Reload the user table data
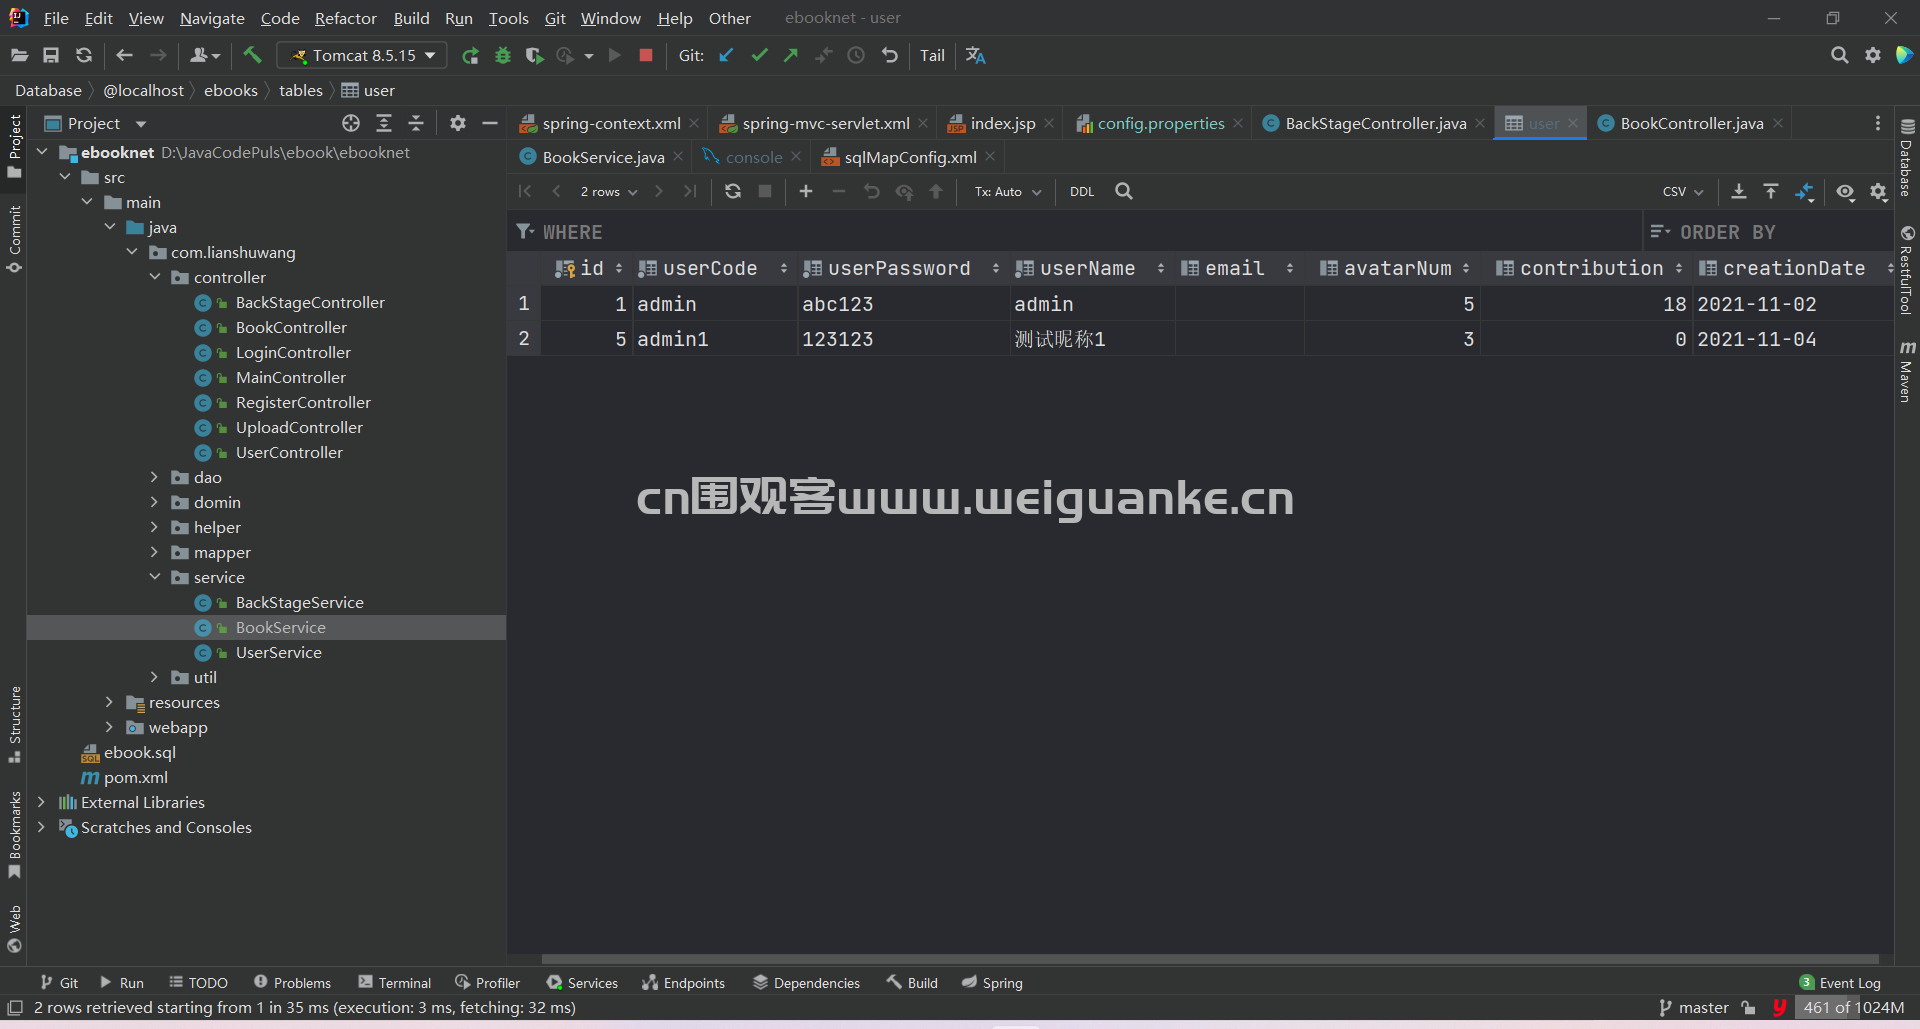 point(733,191)
